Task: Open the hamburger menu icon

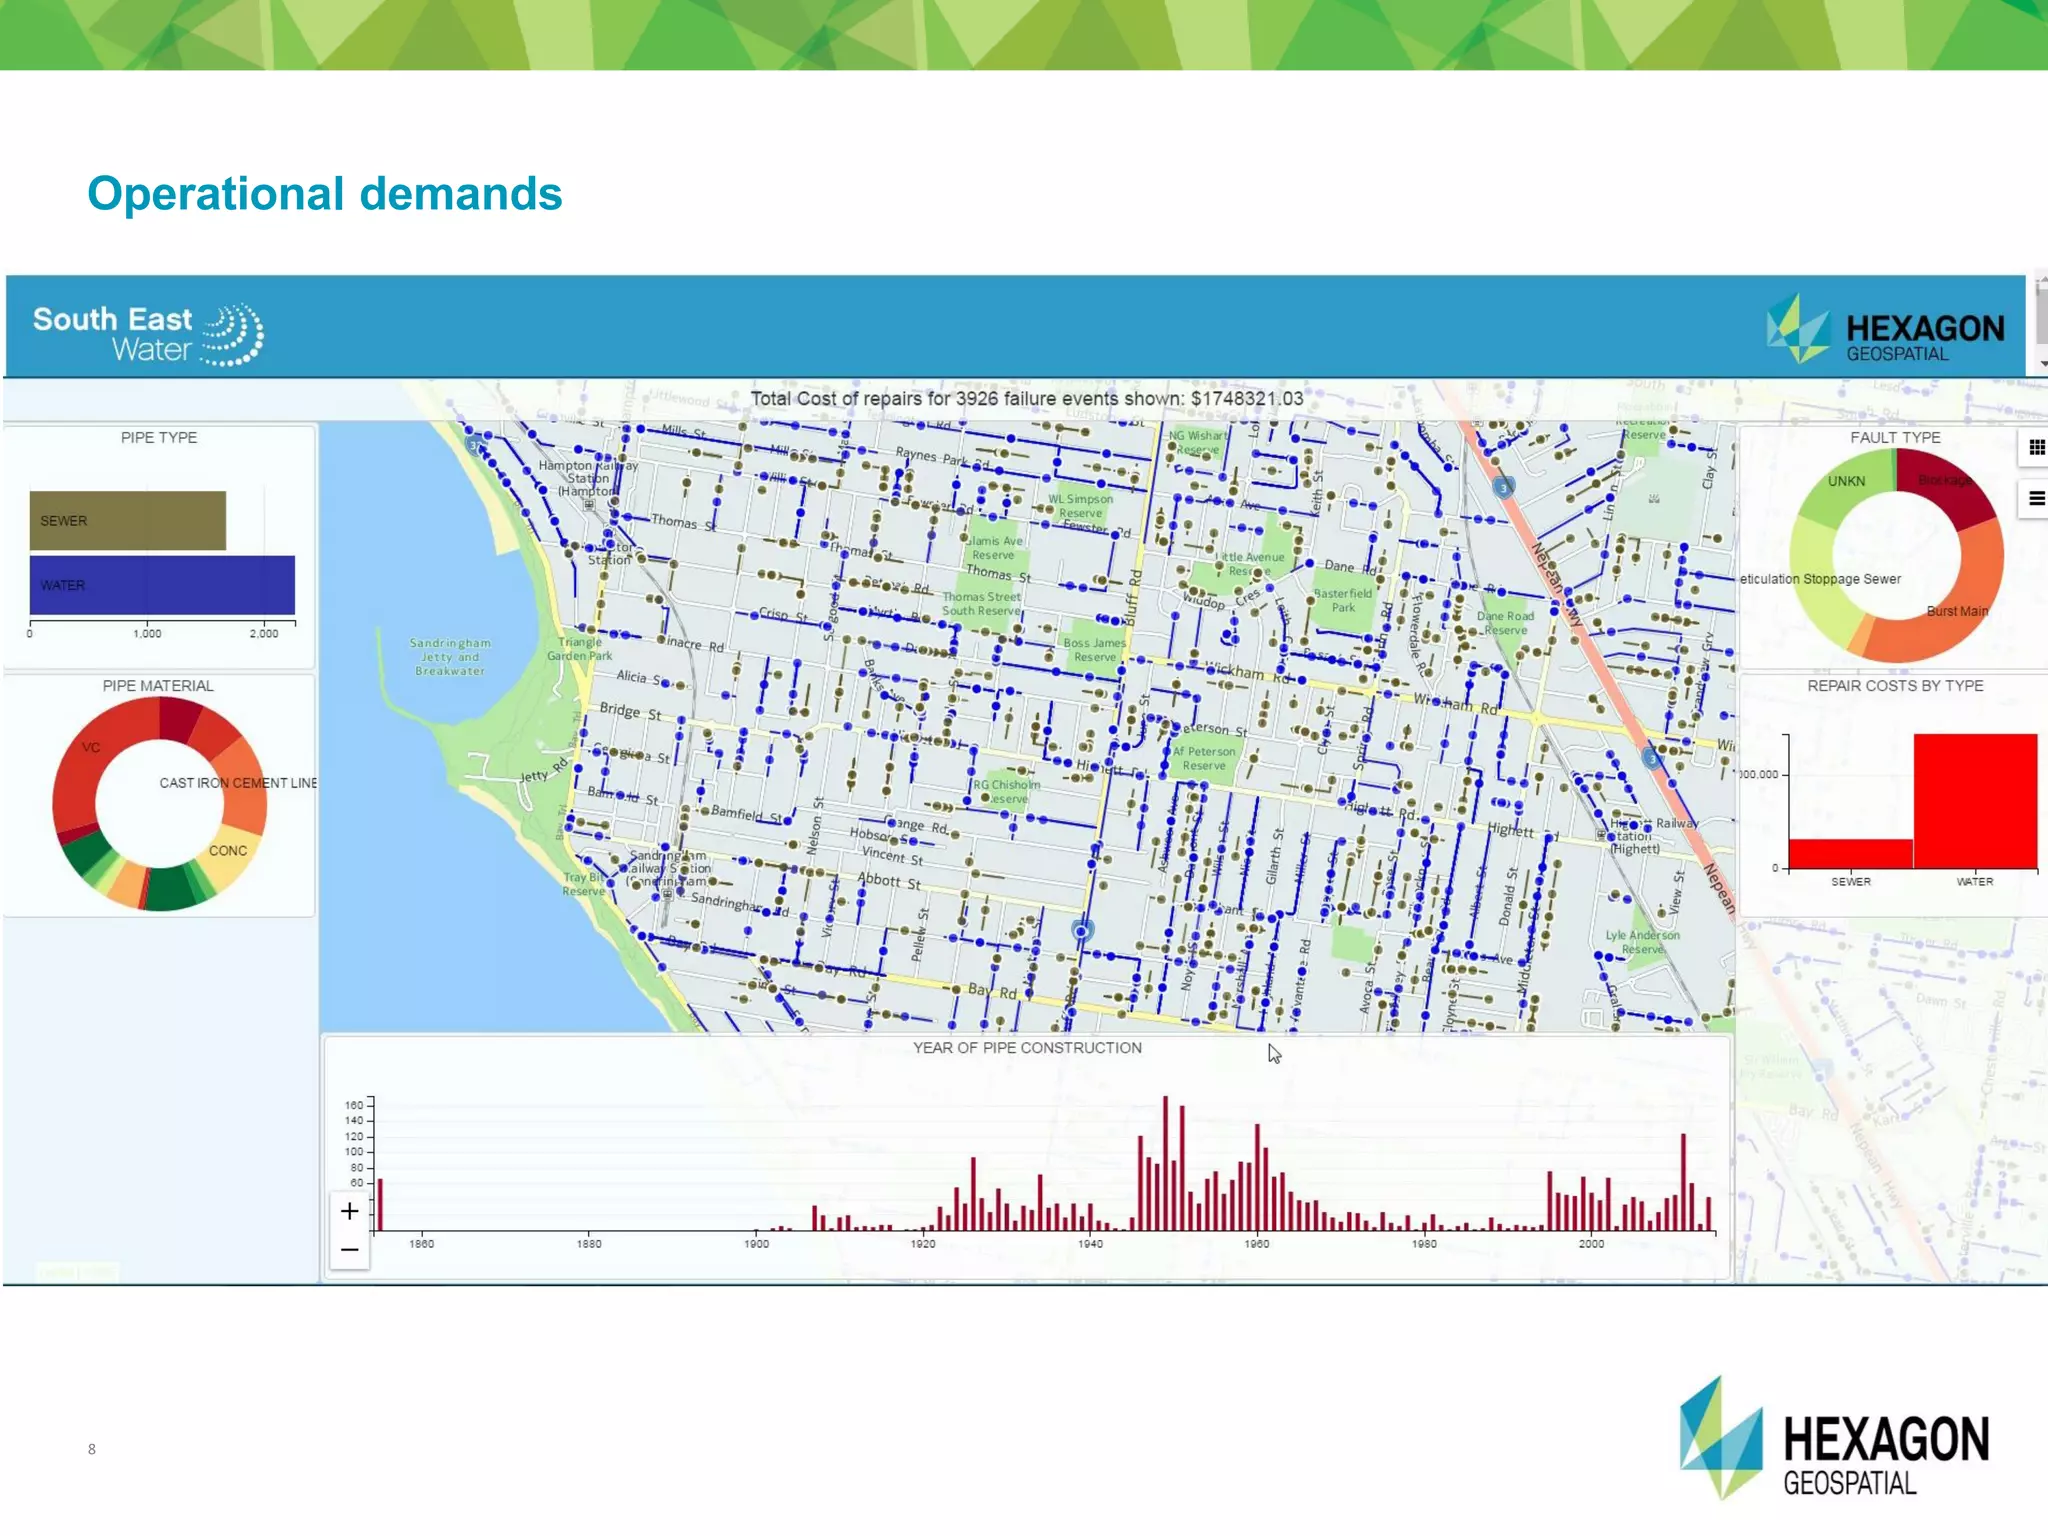Action: (2036, 498)
